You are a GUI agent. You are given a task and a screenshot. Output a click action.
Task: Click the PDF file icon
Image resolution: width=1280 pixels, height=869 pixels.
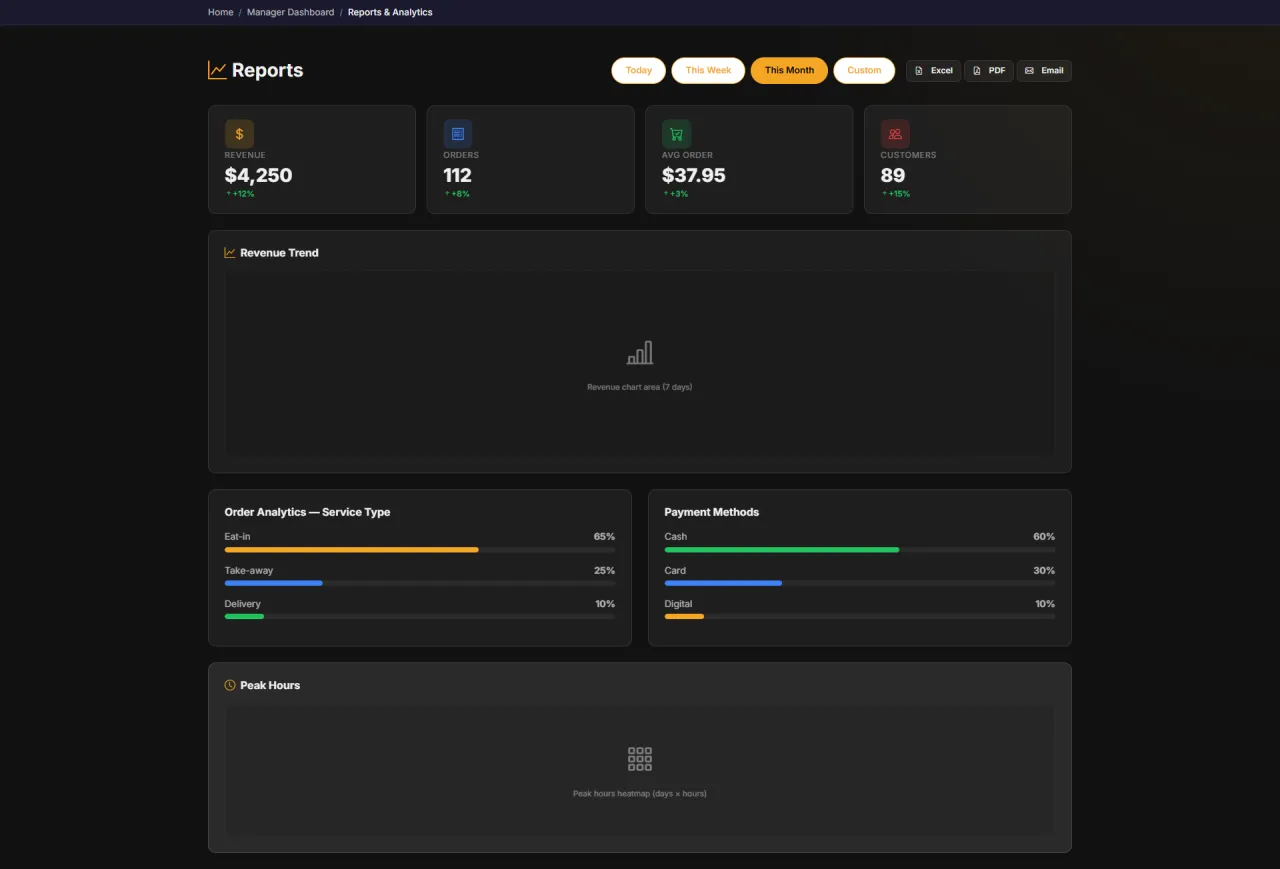977,71
